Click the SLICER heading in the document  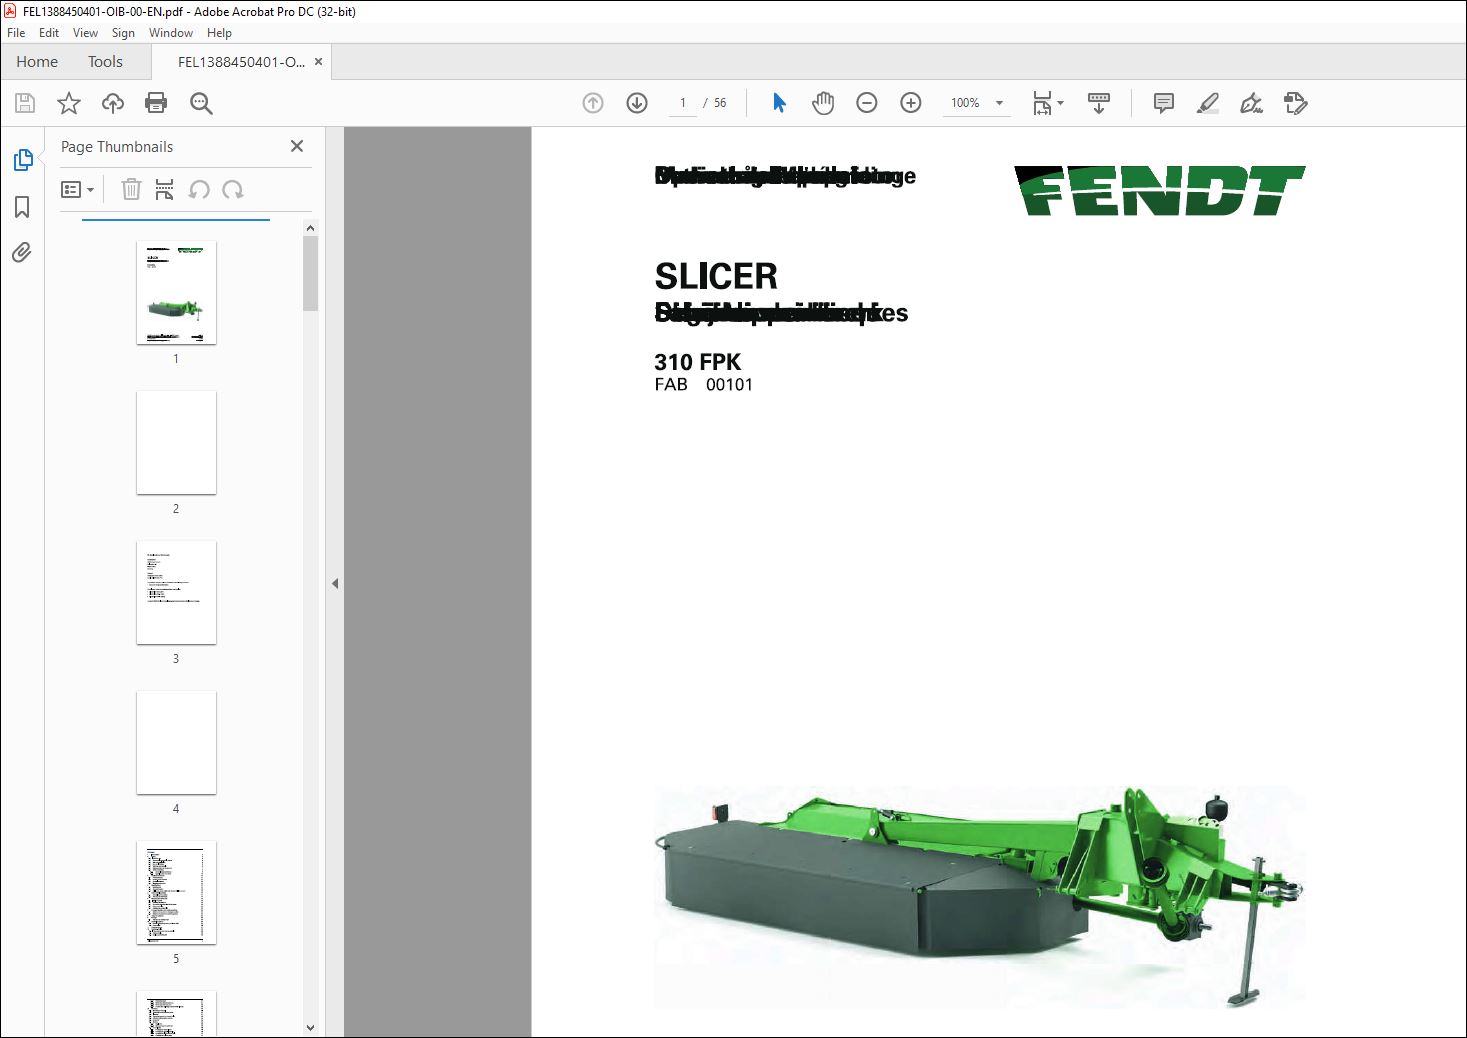pyautogui.click(x=716, y=276)
